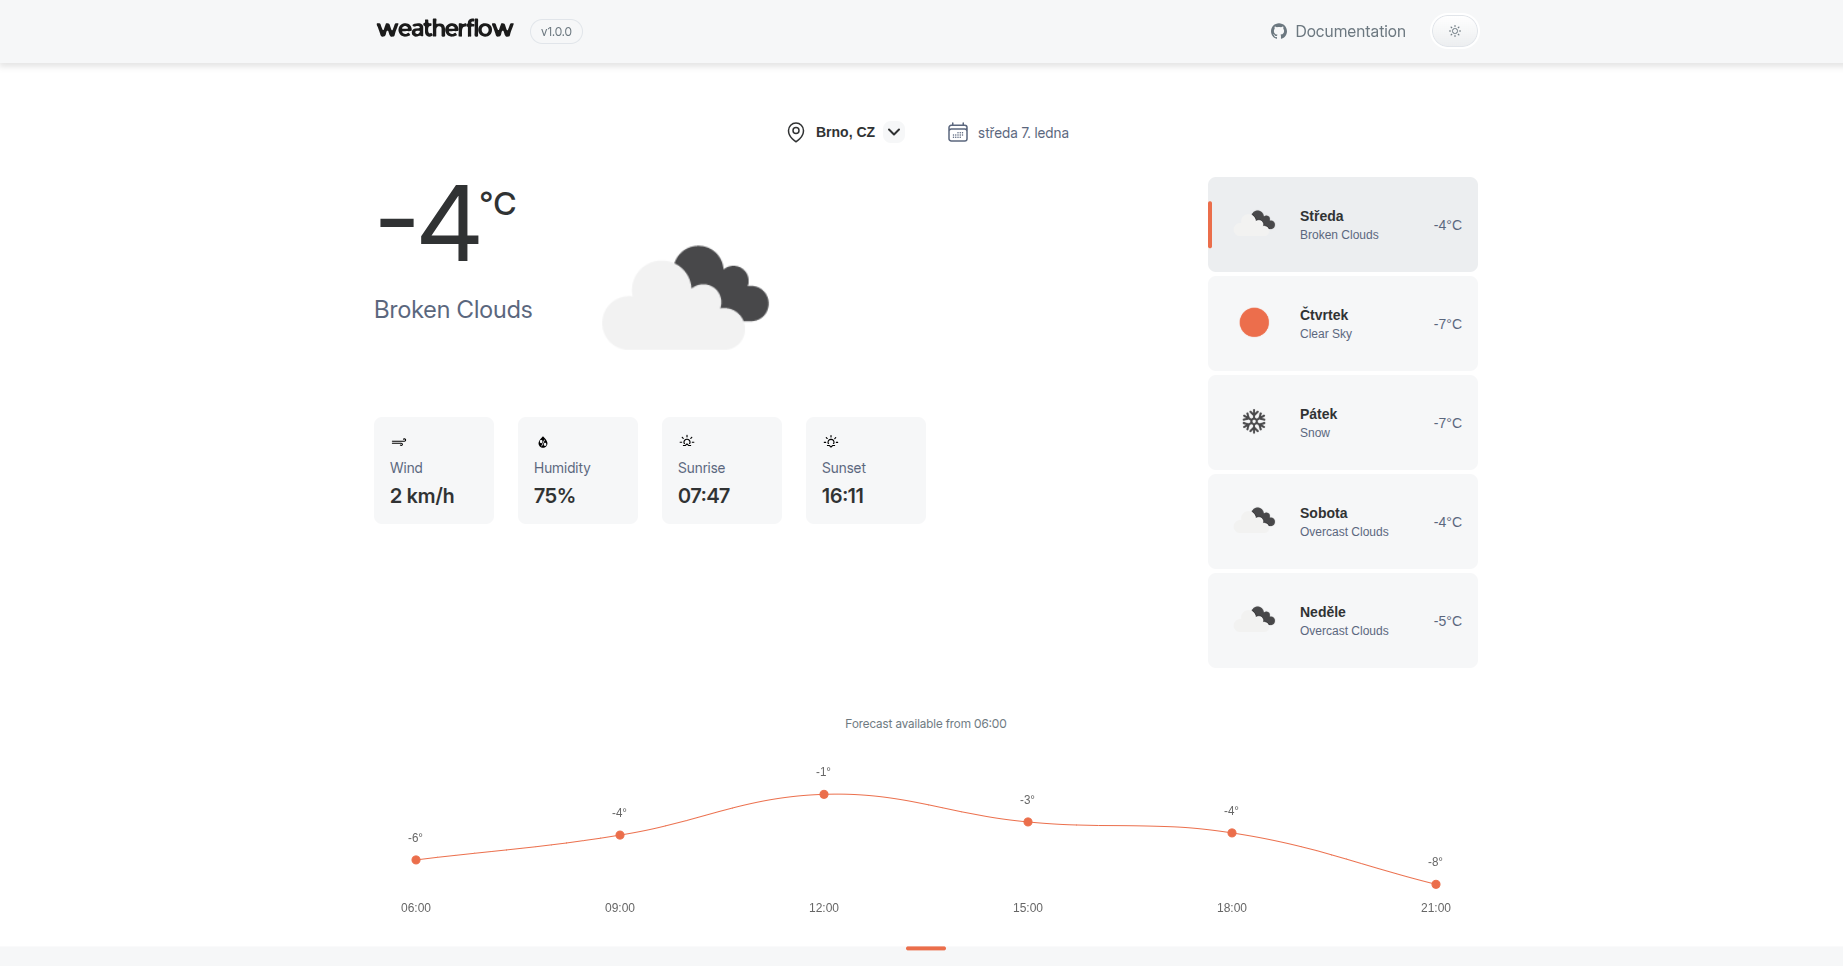Image resolution: width=1843 pixels, height=966 pixels.
Task: Open the Documentation link
Action: [x=1349, y=31]
